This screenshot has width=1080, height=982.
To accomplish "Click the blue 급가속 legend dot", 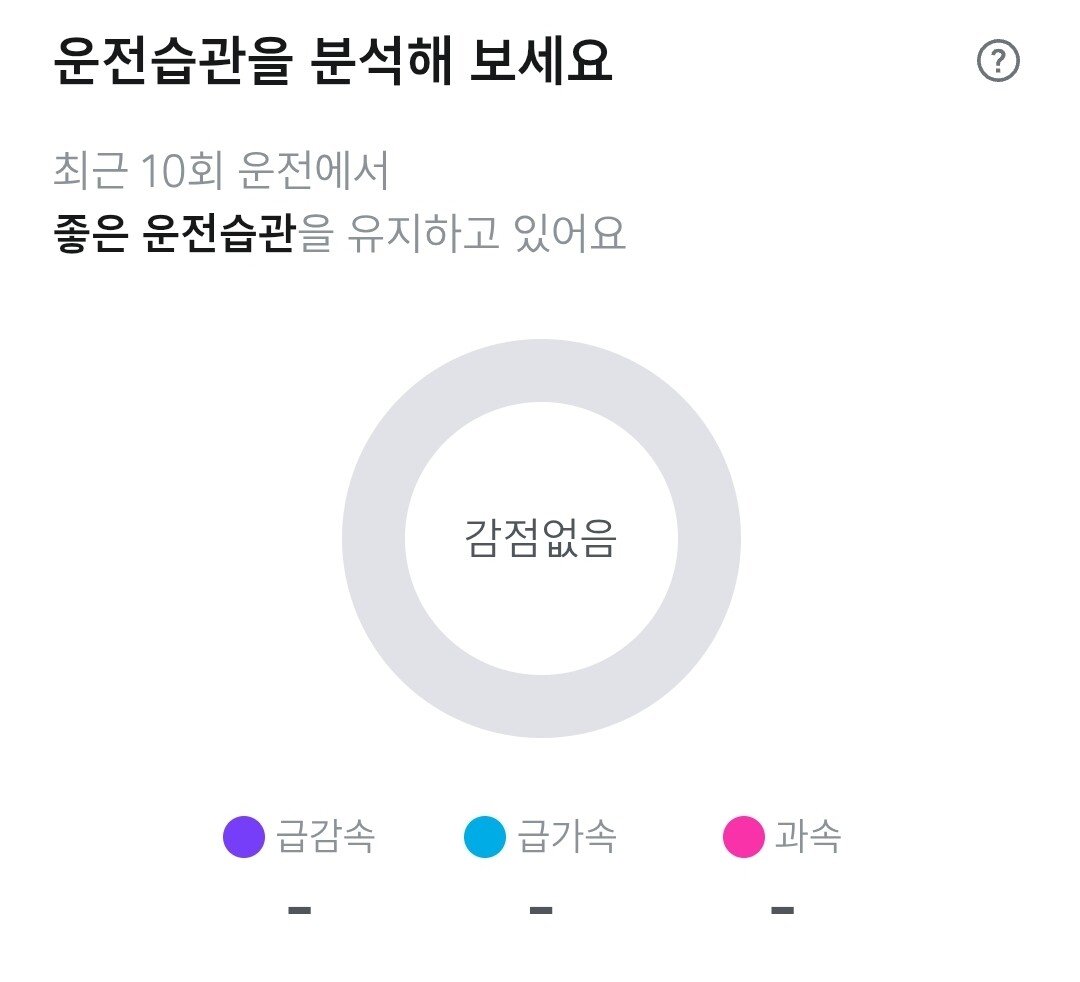I will pos(485,837).
